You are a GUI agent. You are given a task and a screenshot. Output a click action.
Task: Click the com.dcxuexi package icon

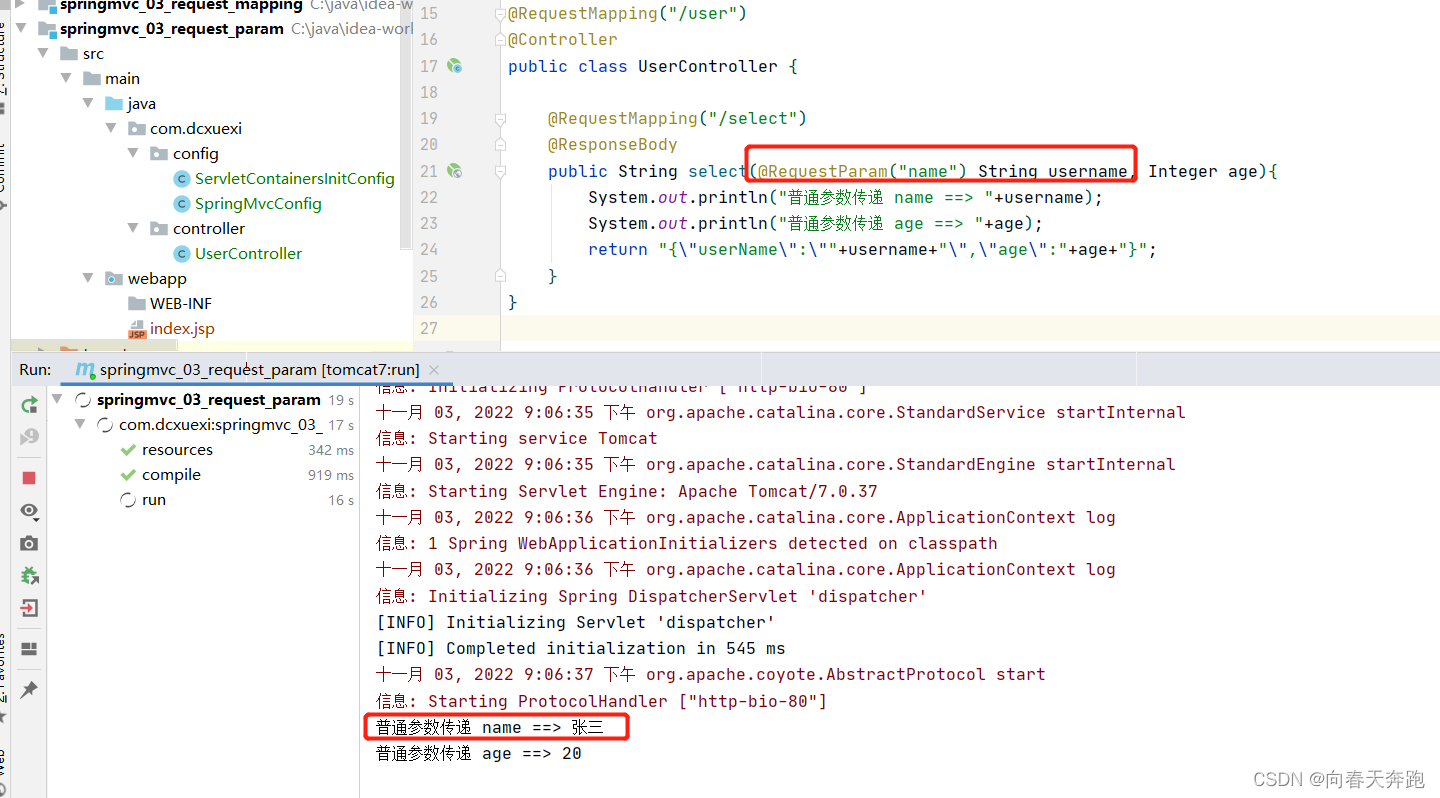pyautogui.click(x=137, y=129)
